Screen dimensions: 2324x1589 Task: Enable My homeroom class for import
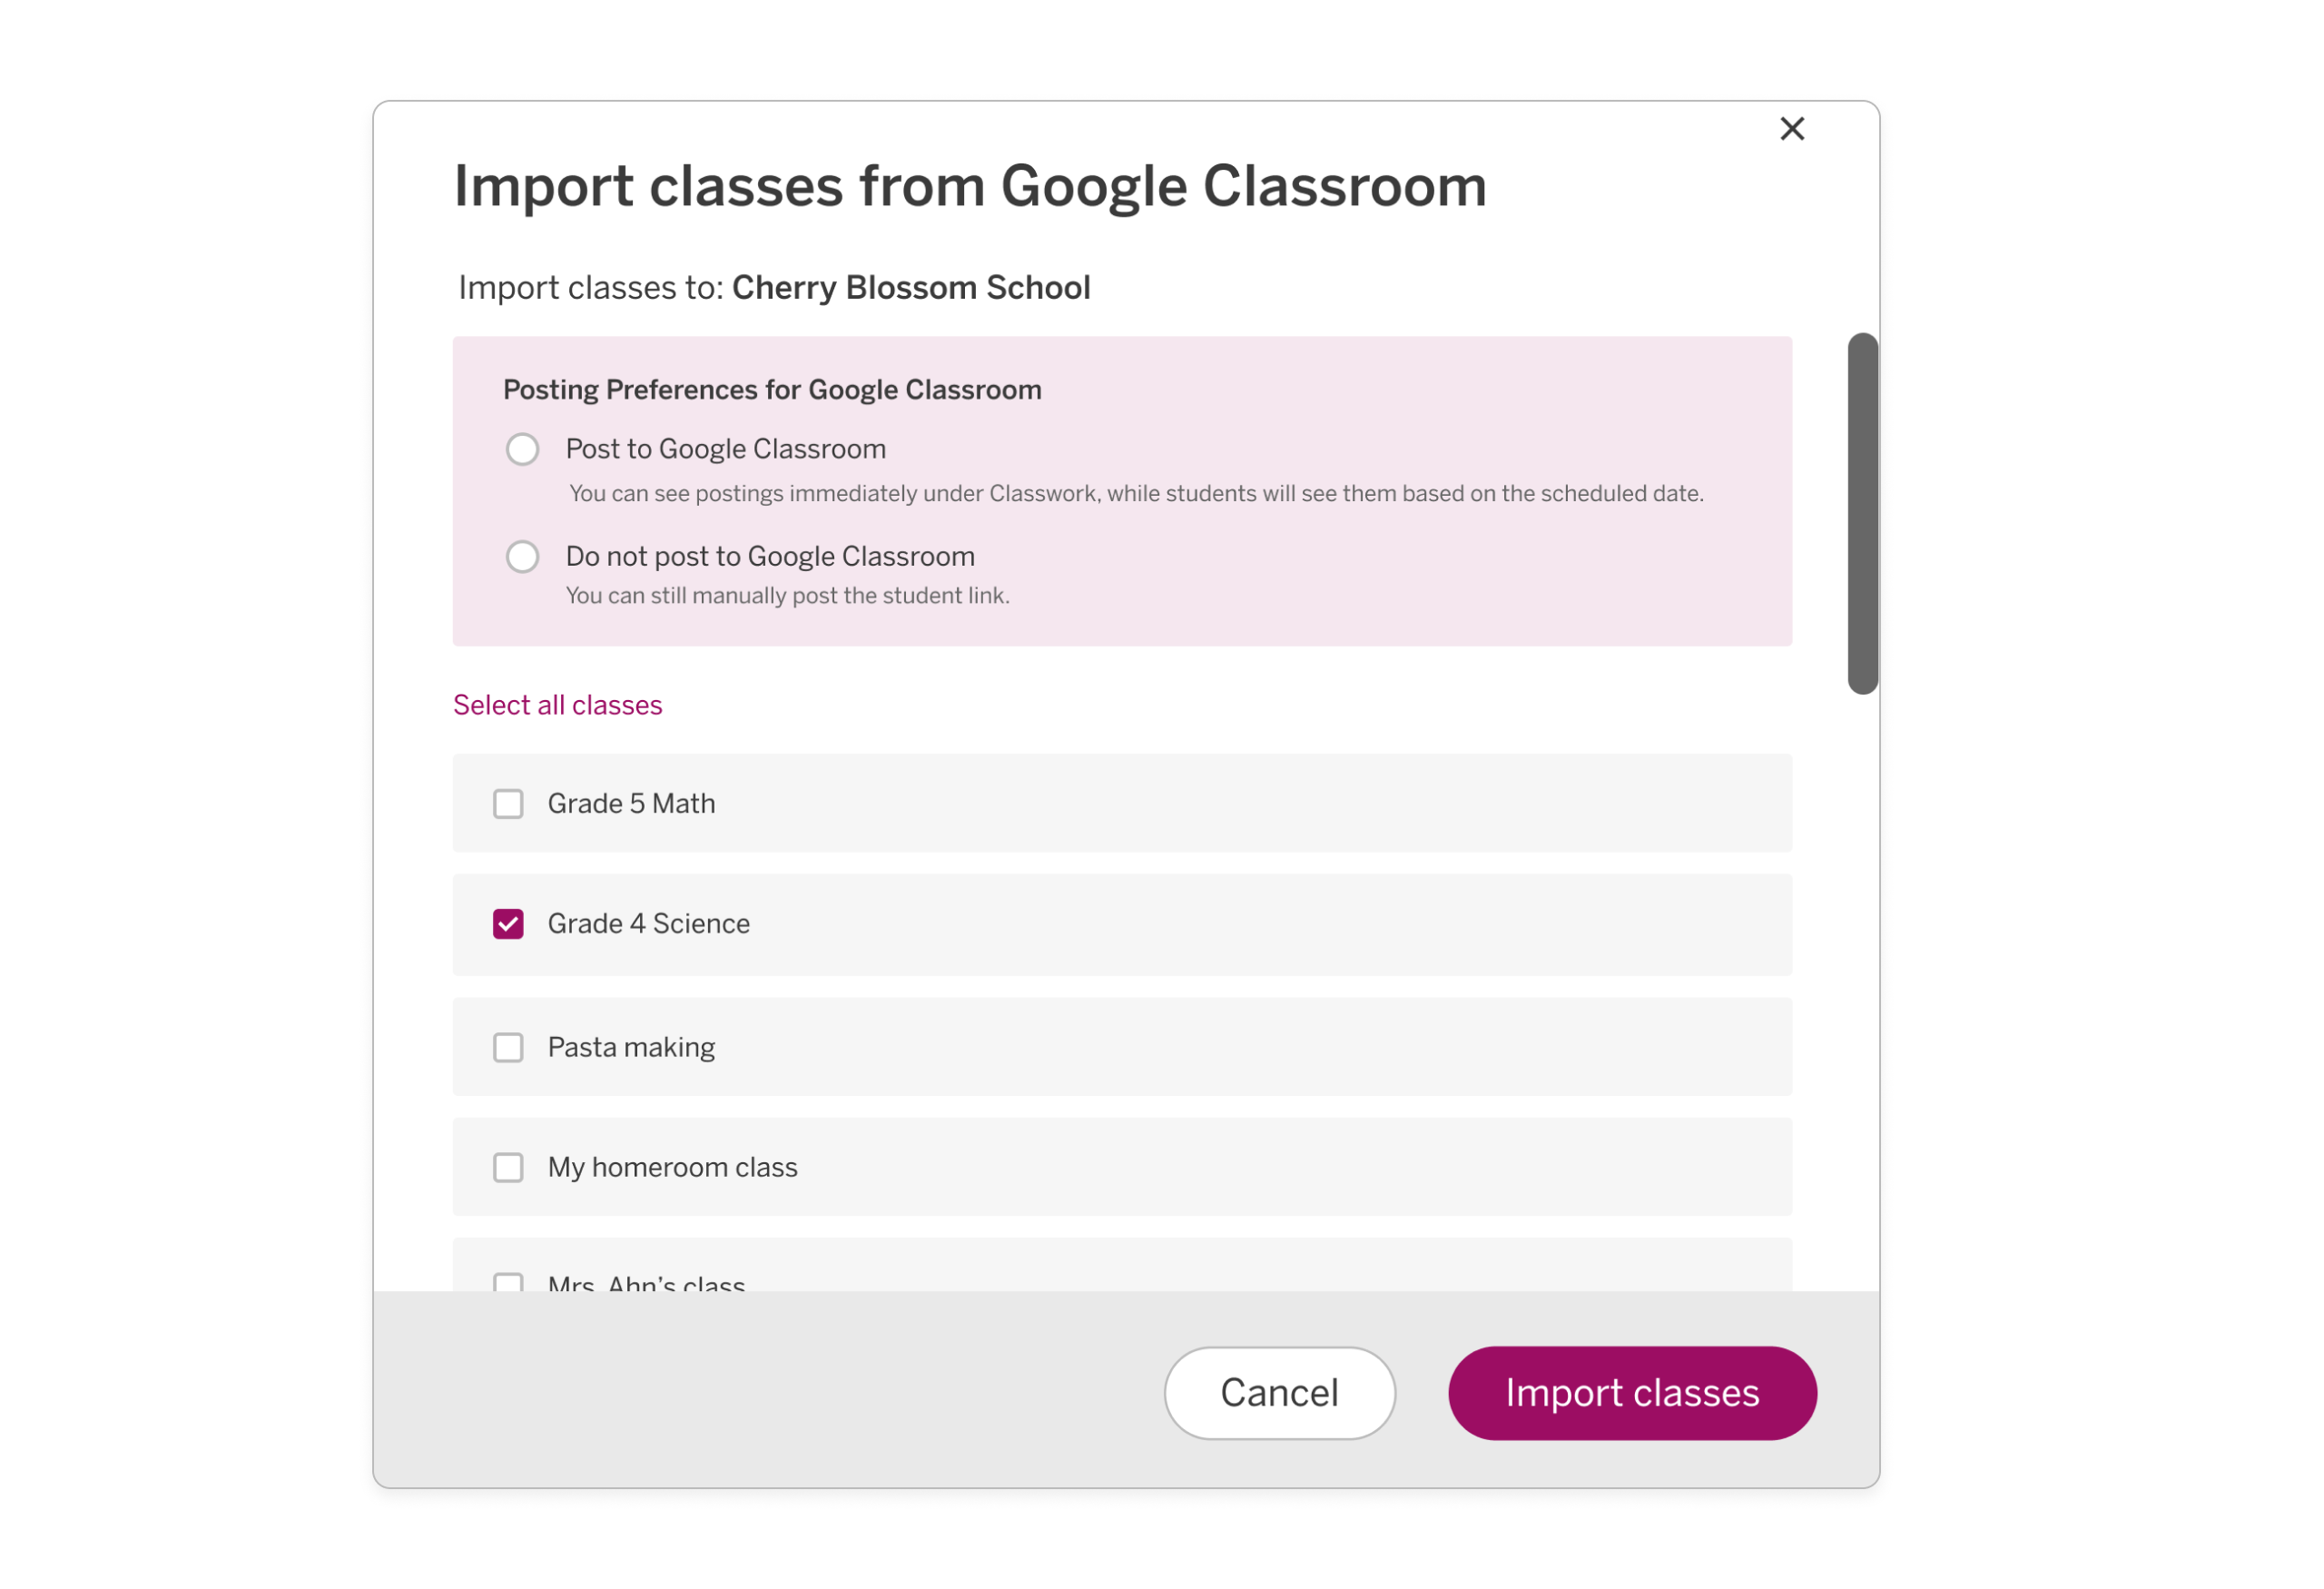coord(508,1167)
